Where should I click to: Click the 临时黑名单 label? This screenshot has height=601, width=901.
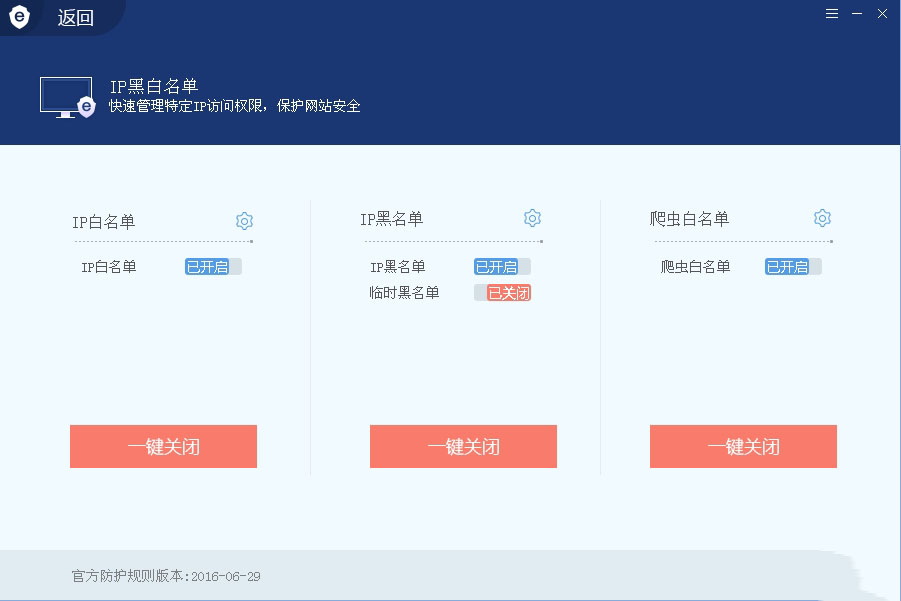pos(404,293)
